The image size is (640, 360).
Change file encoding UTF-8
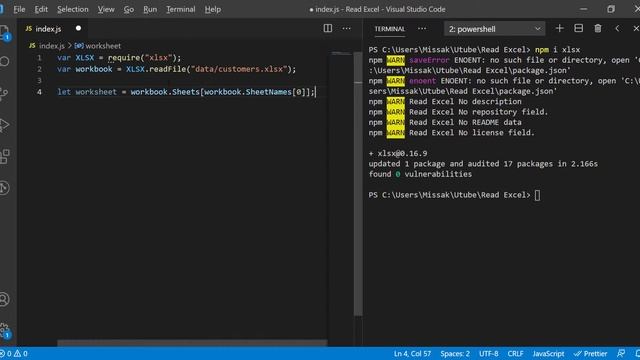click(x=489, y=353)
